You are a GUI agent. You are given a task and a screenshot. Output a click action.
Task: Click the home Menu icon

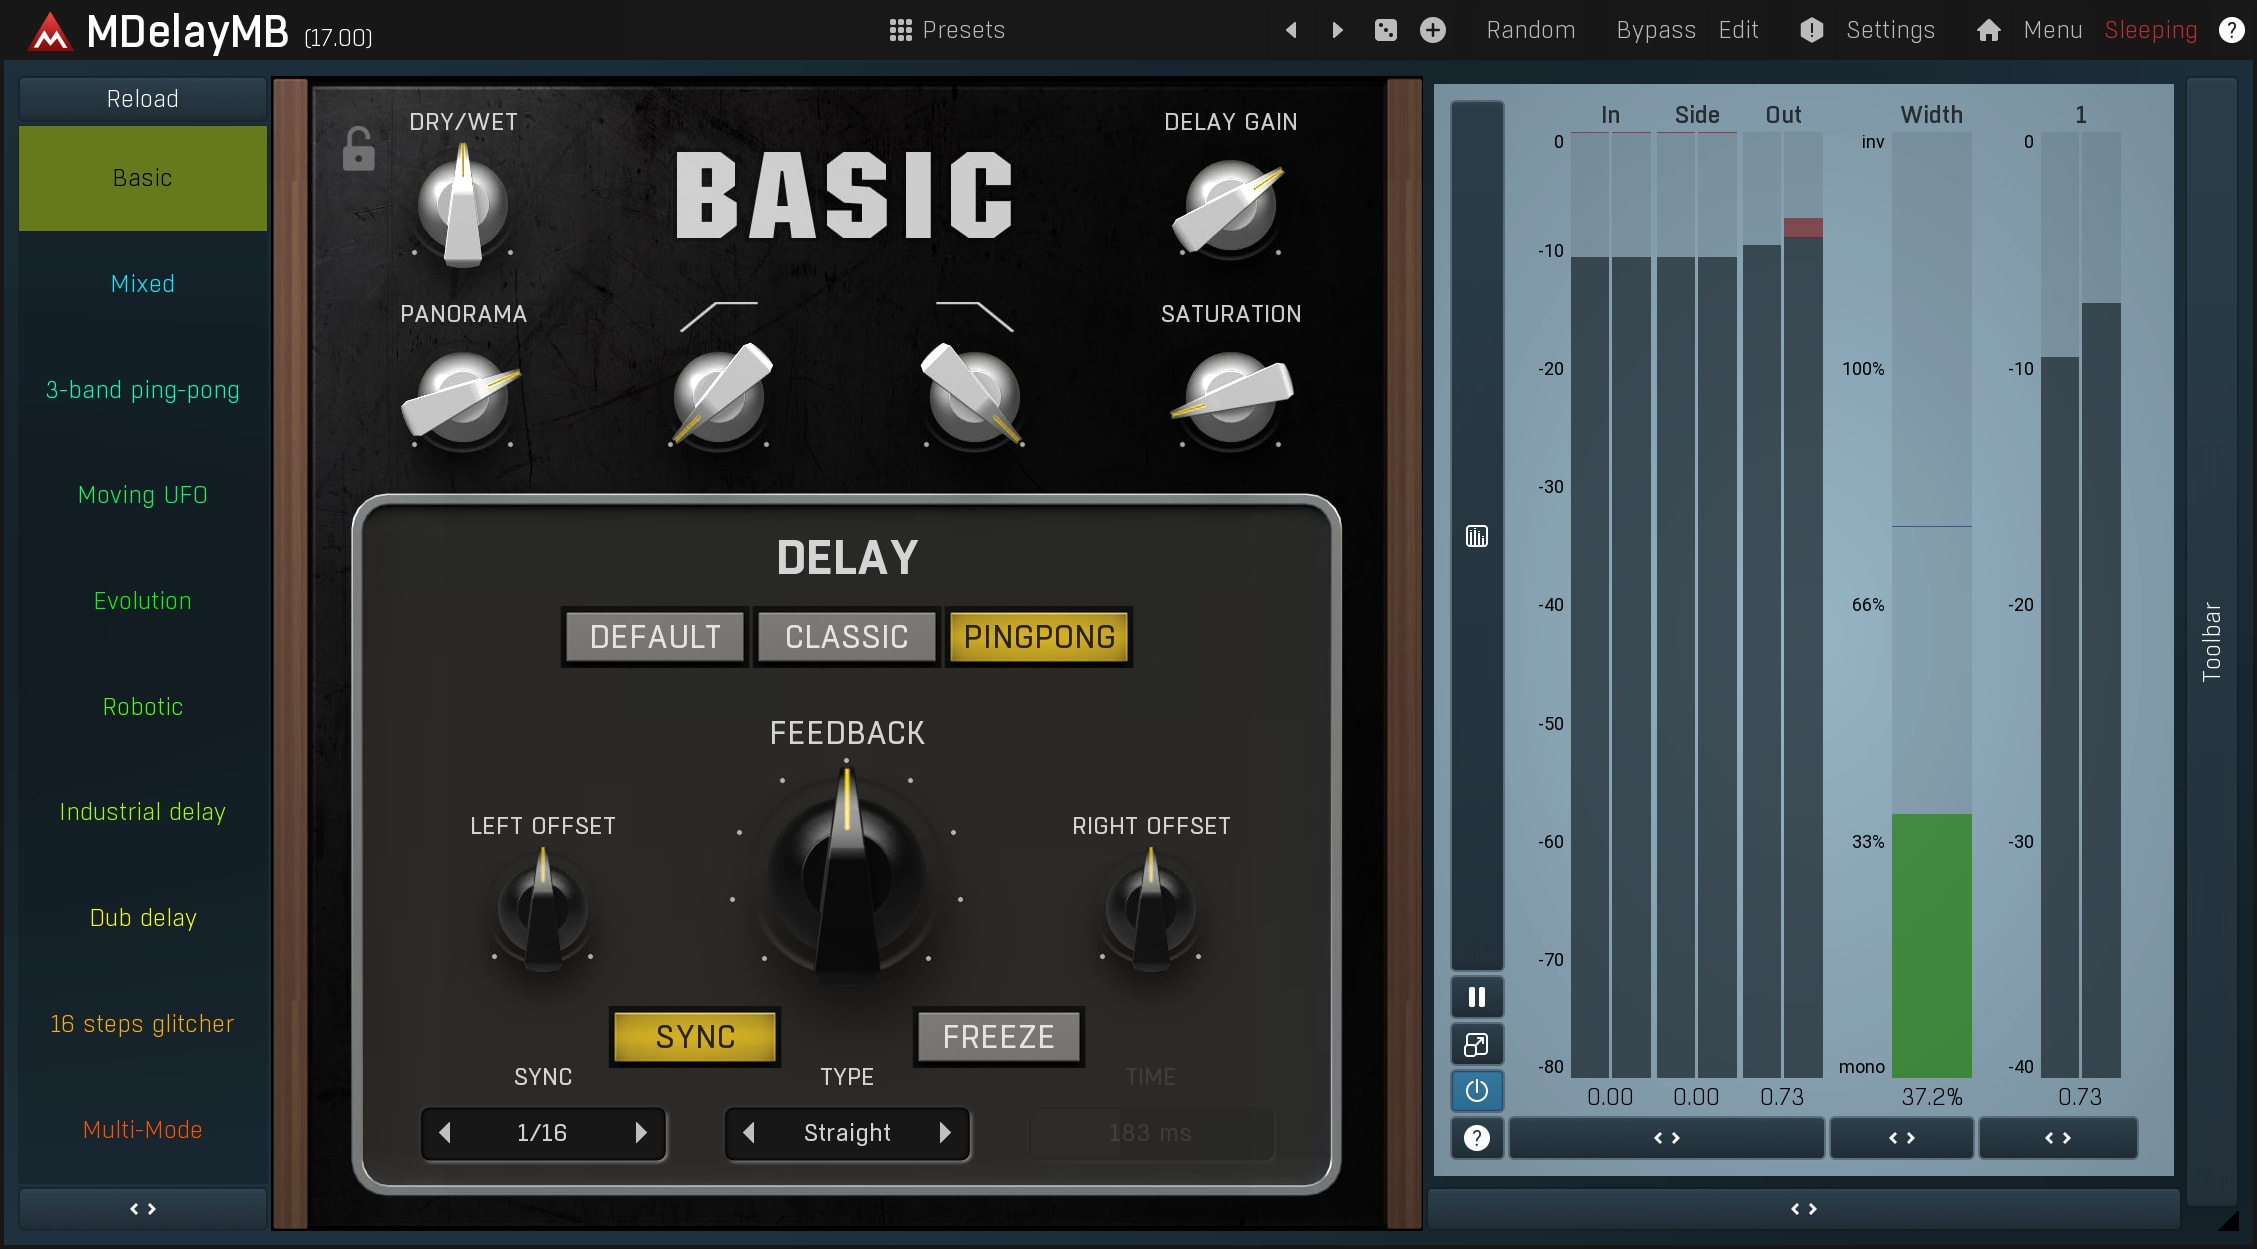tap(1988, 30)
